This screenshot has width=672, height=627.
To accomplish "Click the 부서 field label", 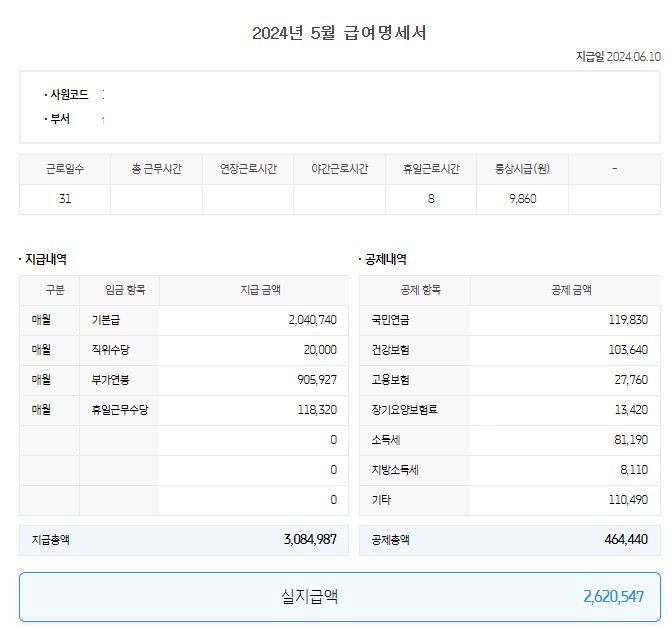I will click(x=60, y=119).
